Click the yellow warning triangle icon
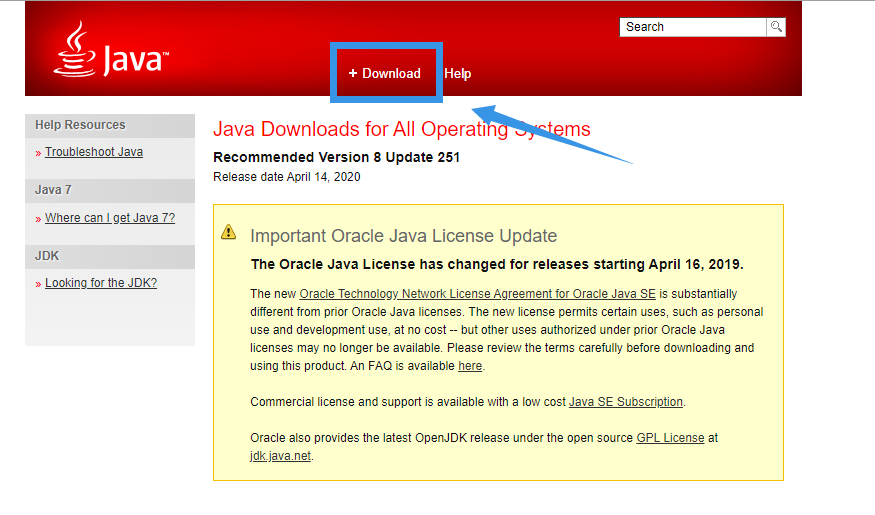 (229, 232)
